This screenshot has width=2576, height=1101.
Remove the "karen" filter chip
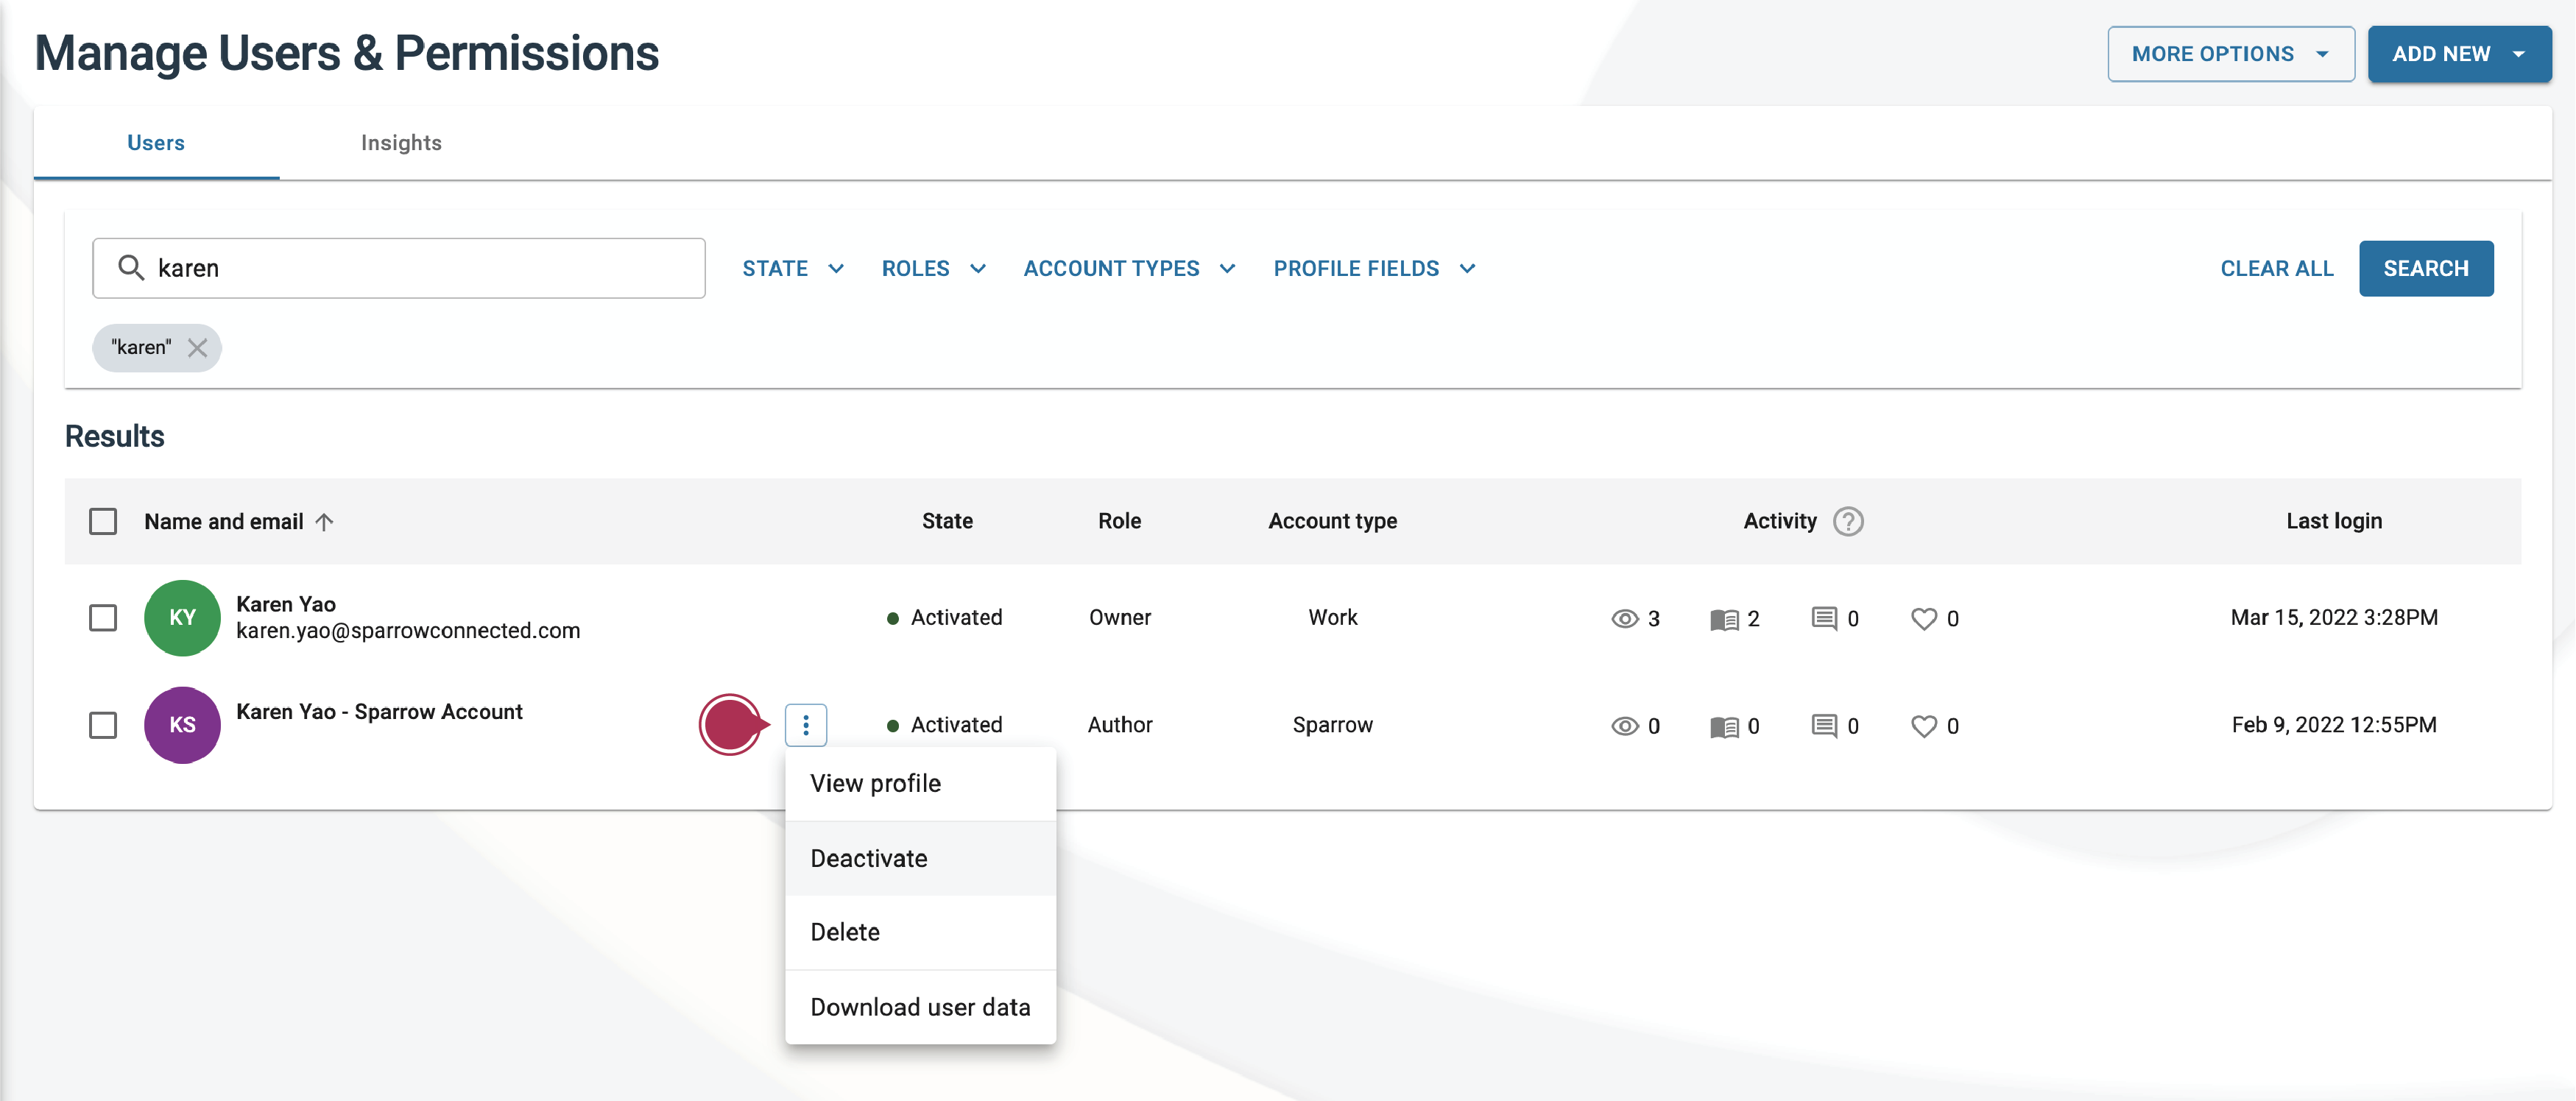click(x=198, y=347)
